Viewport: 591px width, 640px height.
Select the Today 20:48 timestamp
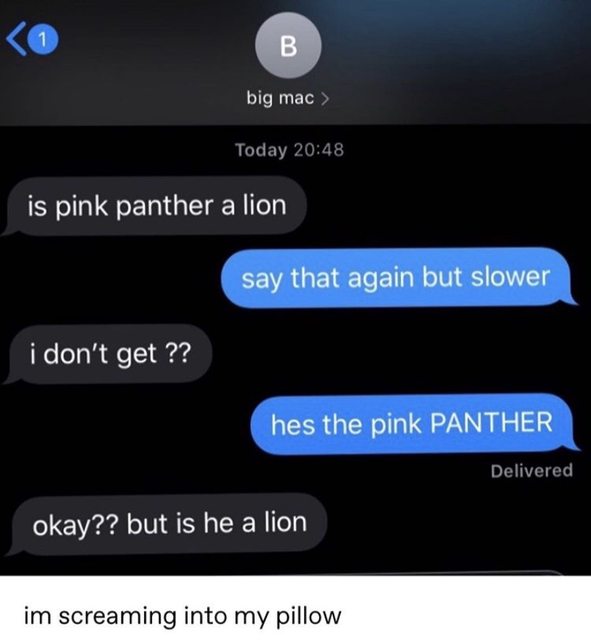289,150
